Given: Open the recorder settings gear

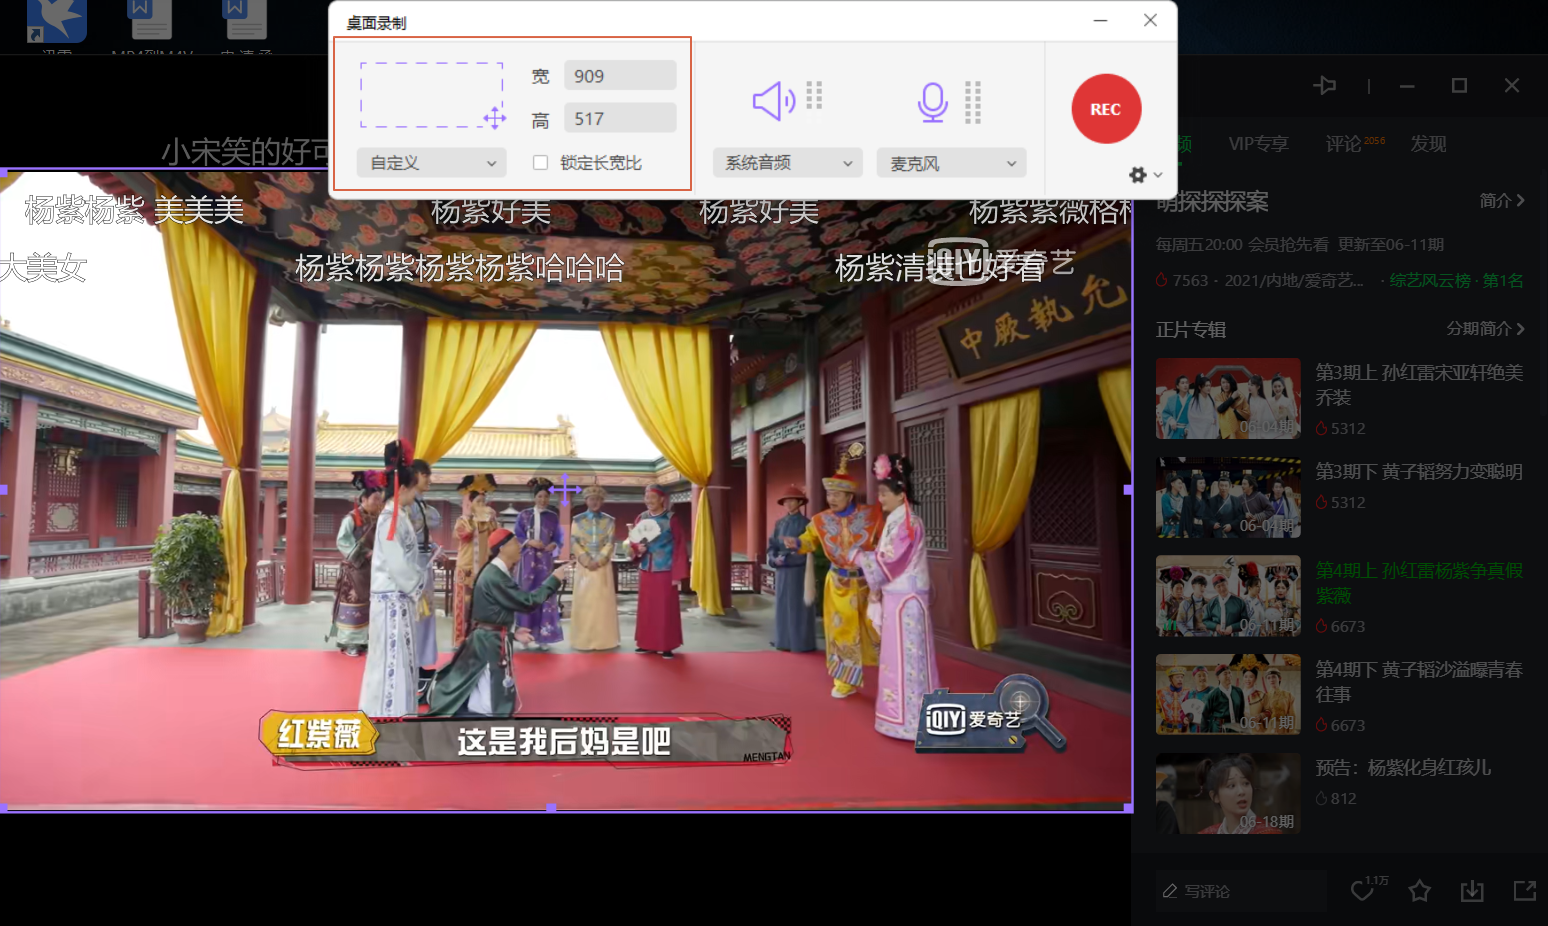Looking at the screenshot, I should [1138, 175].
